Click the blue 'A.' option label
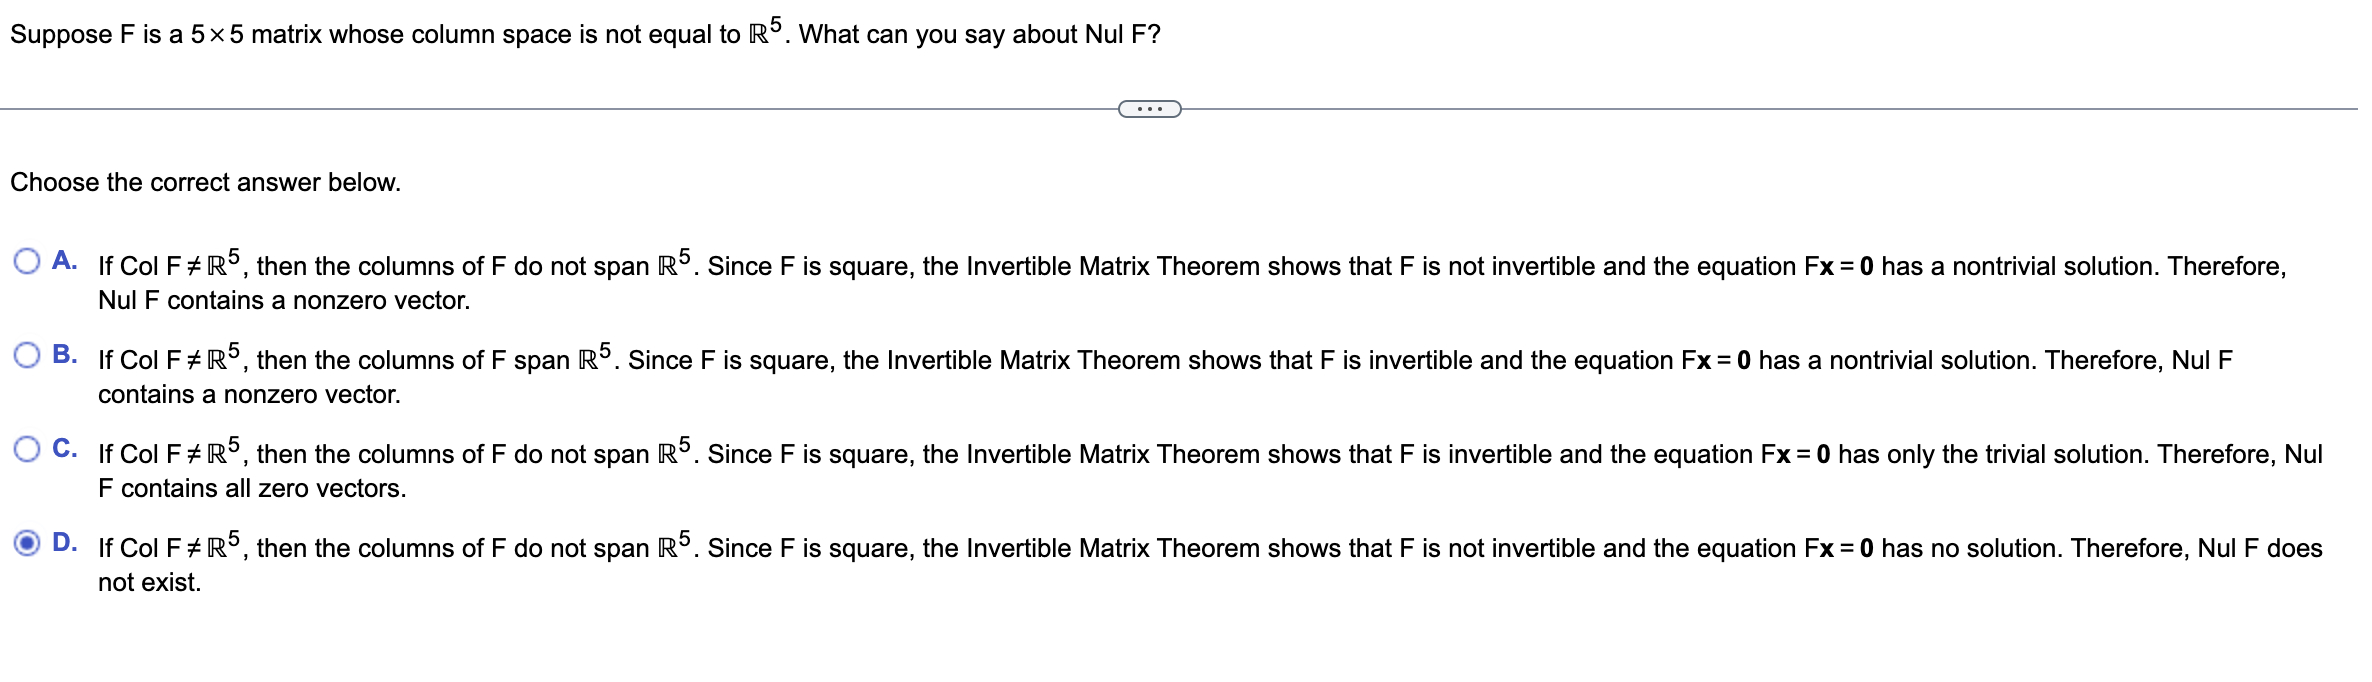 (64, 258)
